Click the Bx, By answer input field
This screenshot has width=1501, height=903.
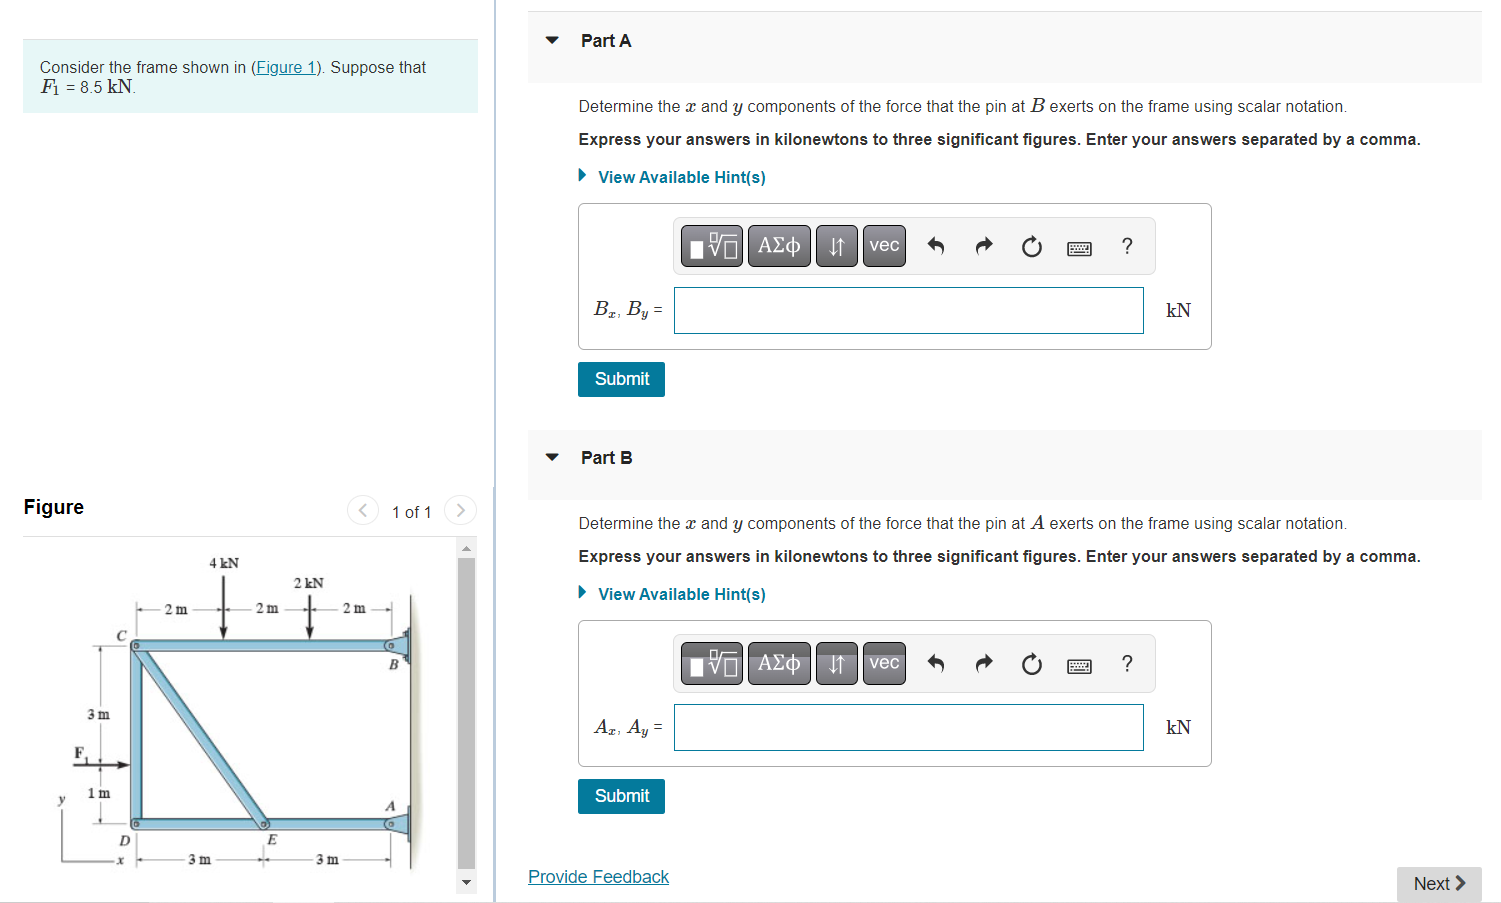pos(908,310)
